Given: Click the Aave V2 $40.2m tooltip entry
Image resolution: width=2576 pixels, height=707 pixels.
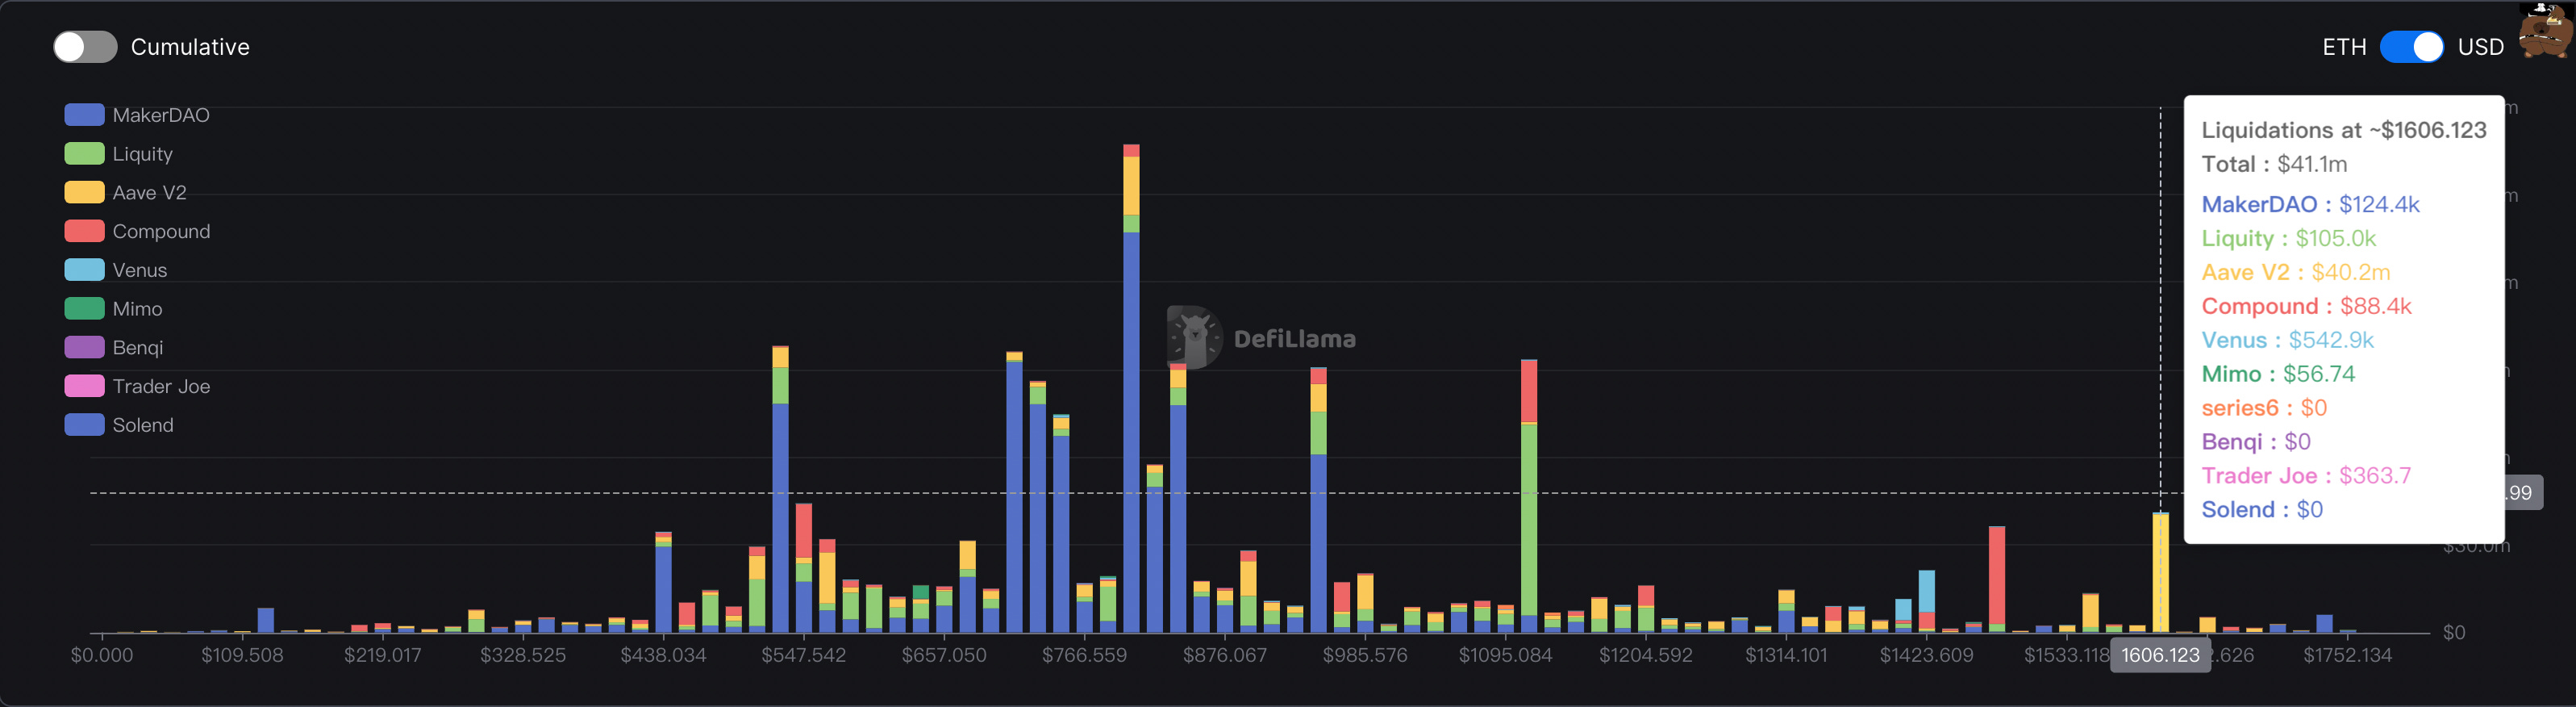Looking at the screenshot, I should tap(2295, 272).
